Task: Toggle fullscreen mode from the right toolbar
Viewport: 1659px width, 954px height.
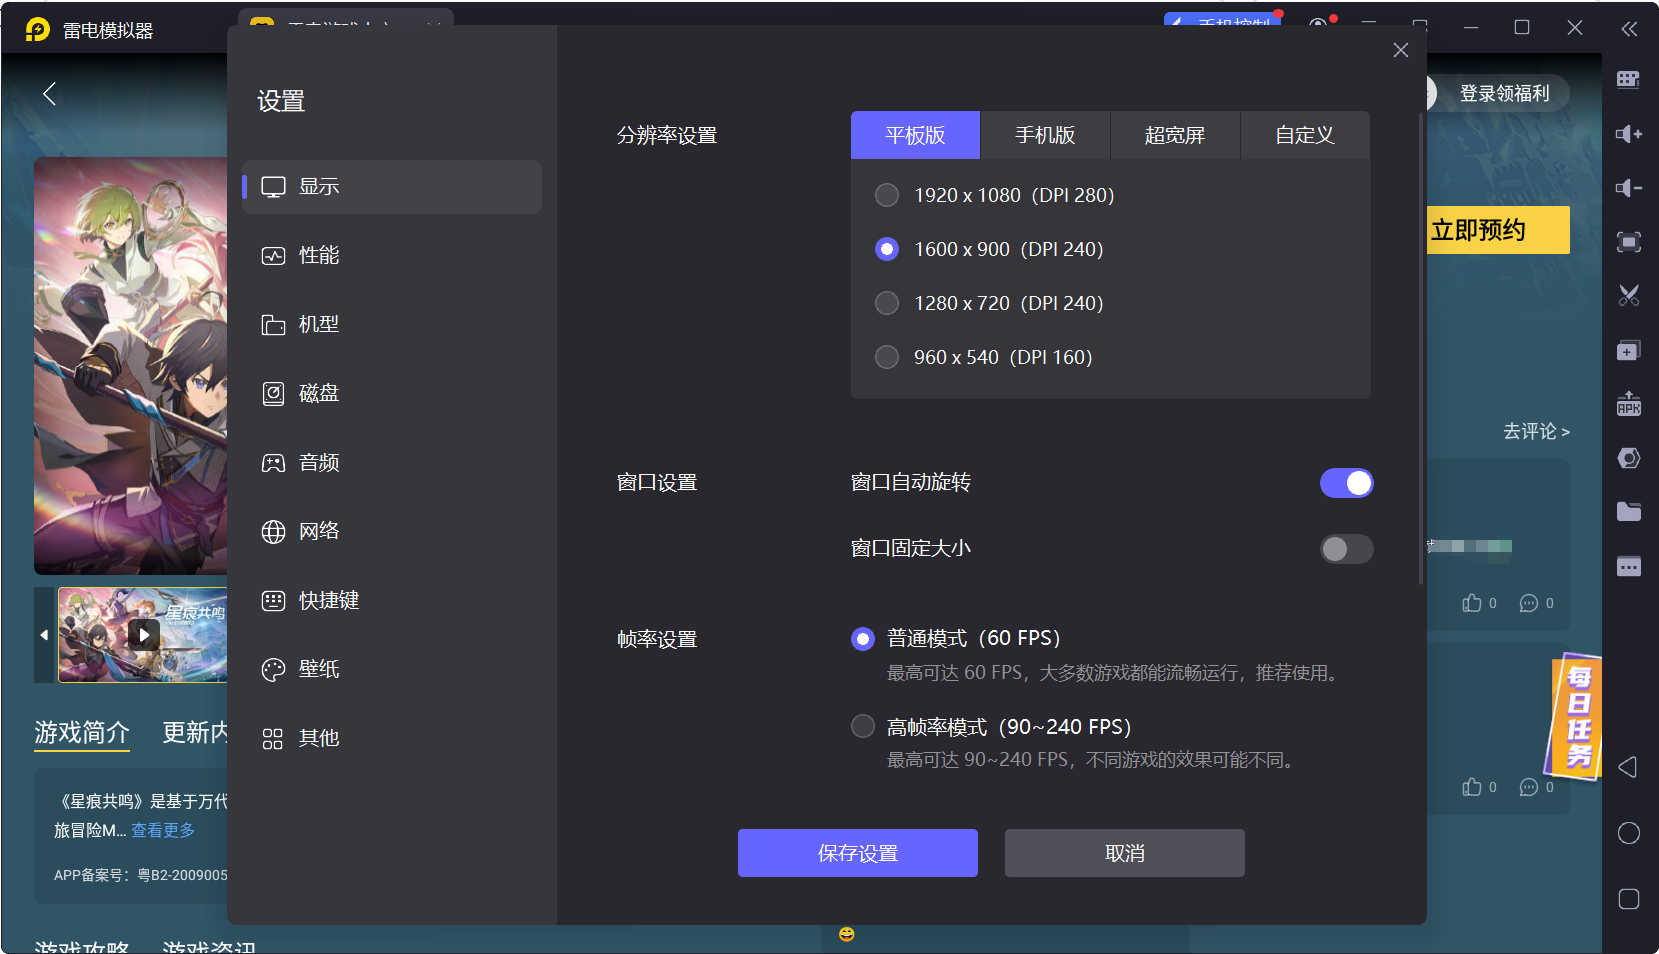Action: click(1628, 242)
